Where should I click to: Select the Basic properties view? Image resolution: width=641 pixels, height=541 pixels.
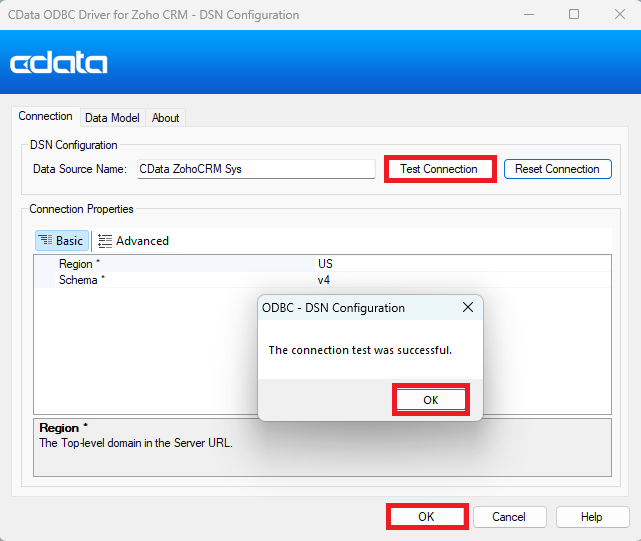pos(62,240)
